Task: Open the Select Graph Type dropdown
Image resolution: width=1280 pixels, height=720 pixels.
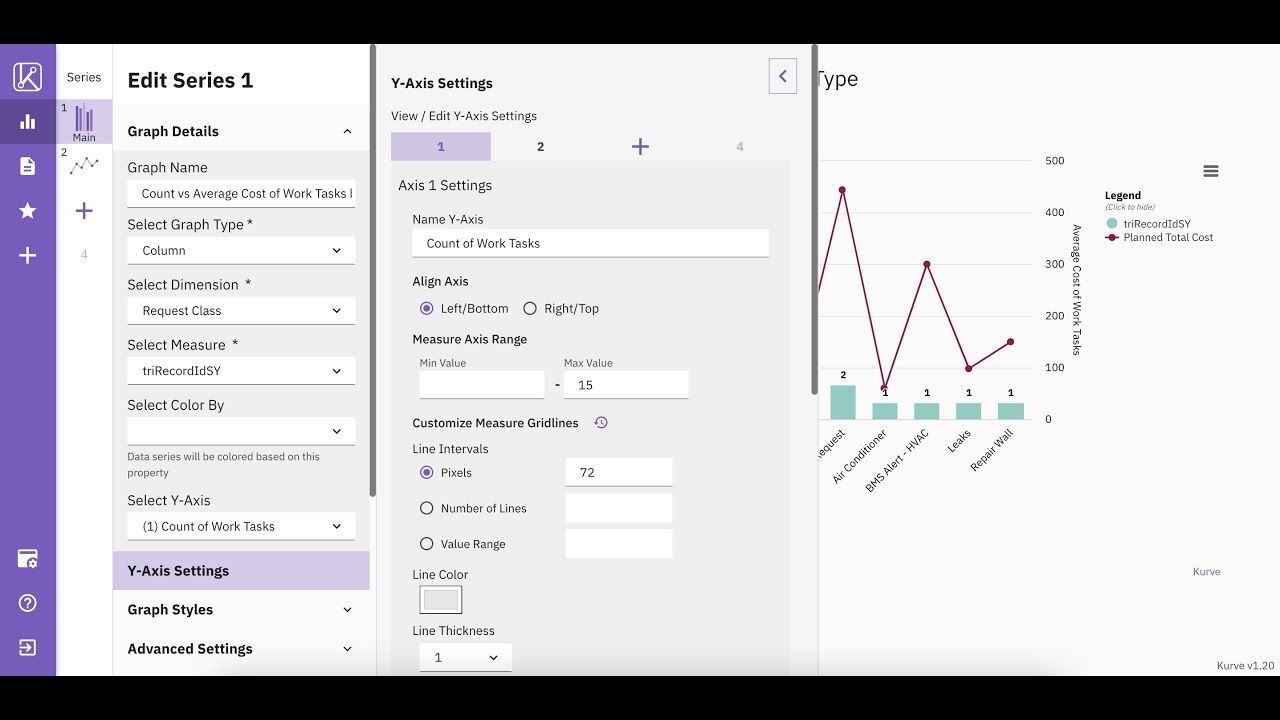Action: pos(241,251)
